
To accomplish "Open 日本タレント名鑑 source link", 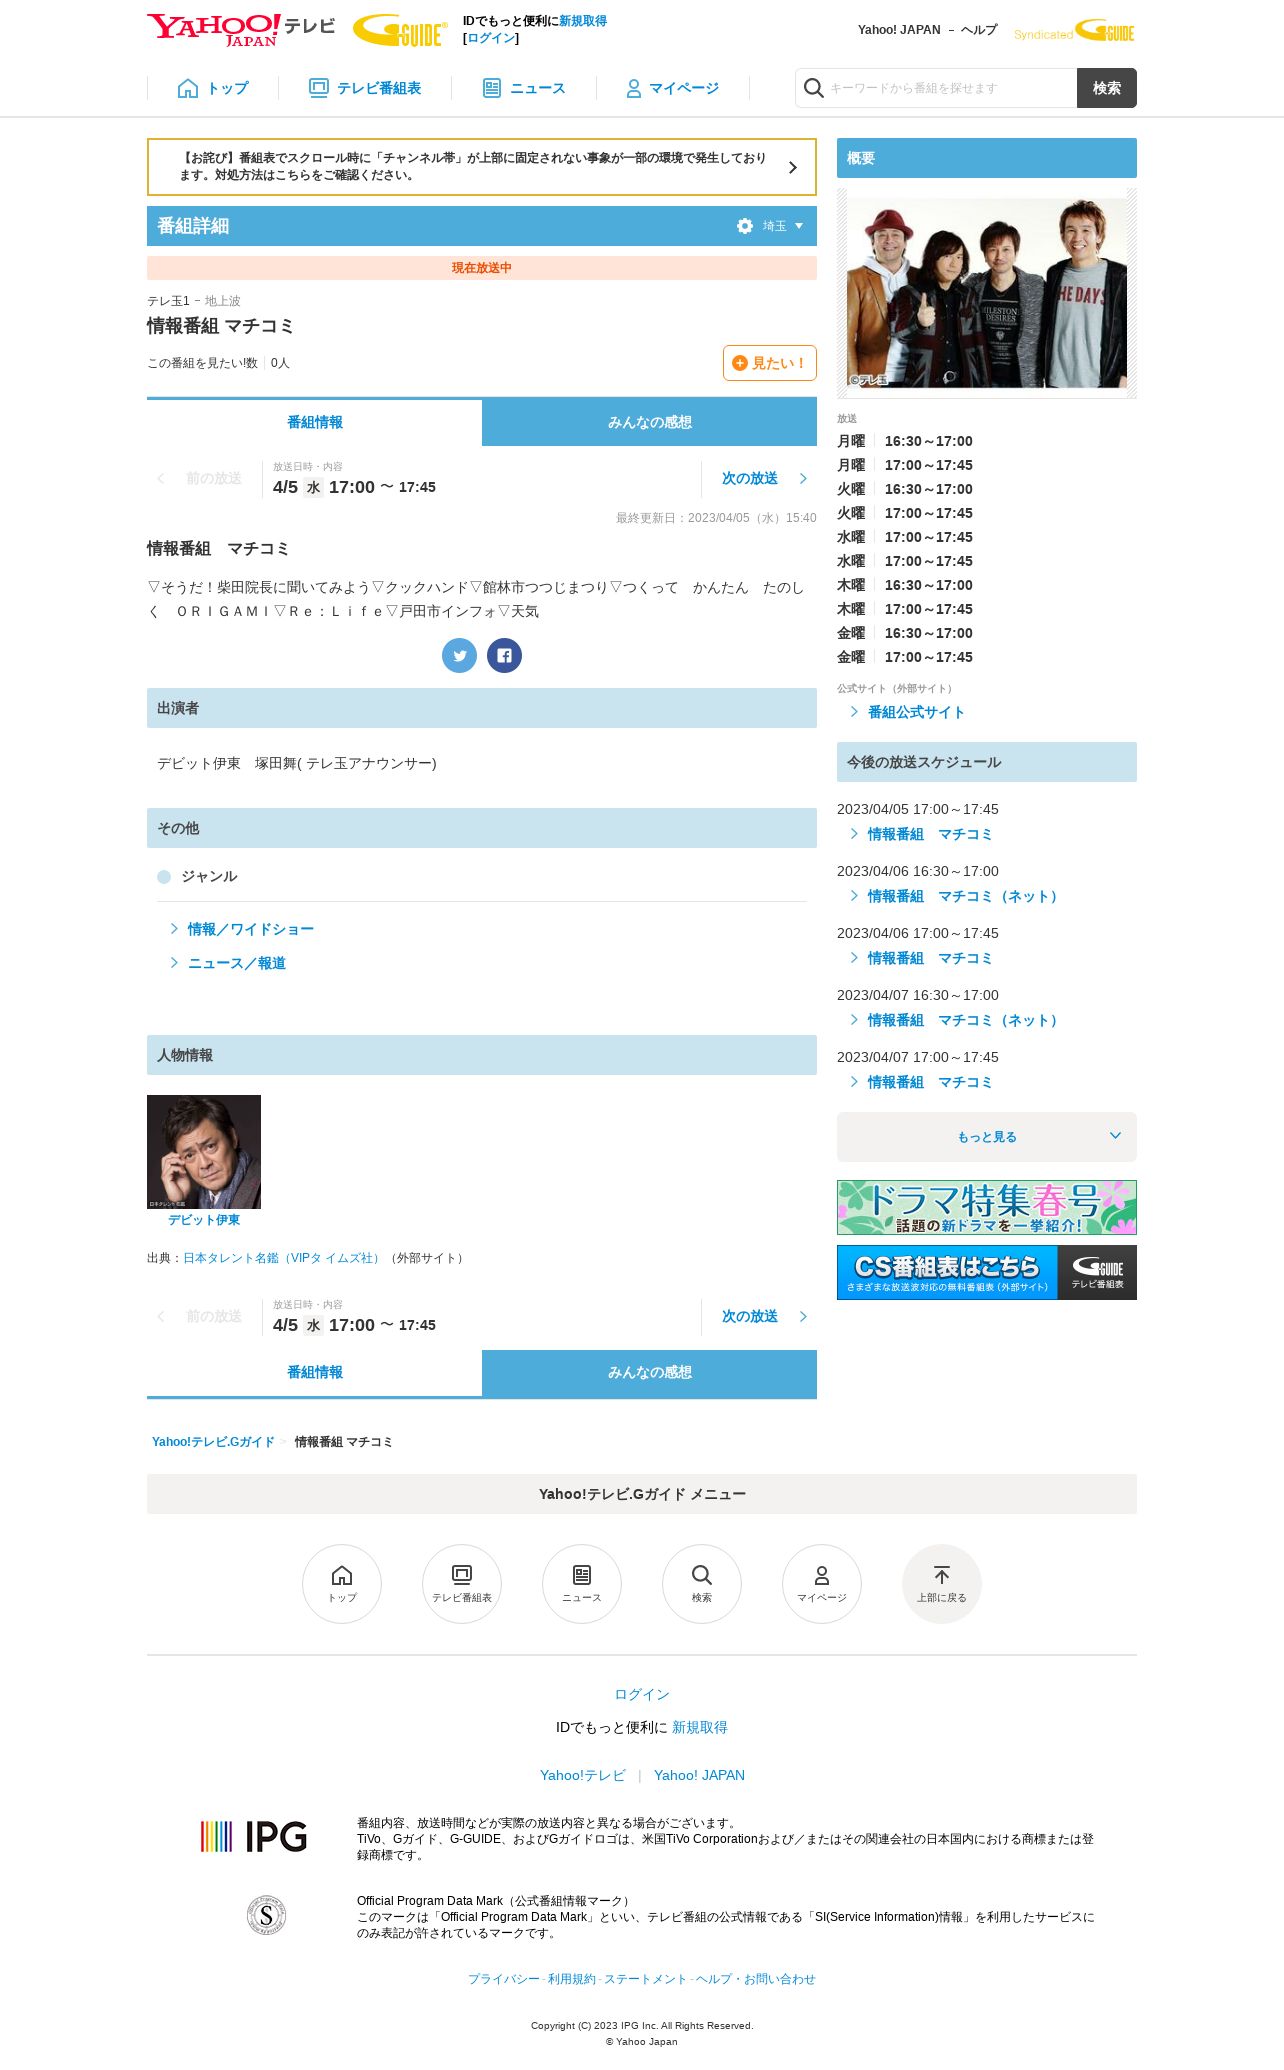I will 283,1258.
